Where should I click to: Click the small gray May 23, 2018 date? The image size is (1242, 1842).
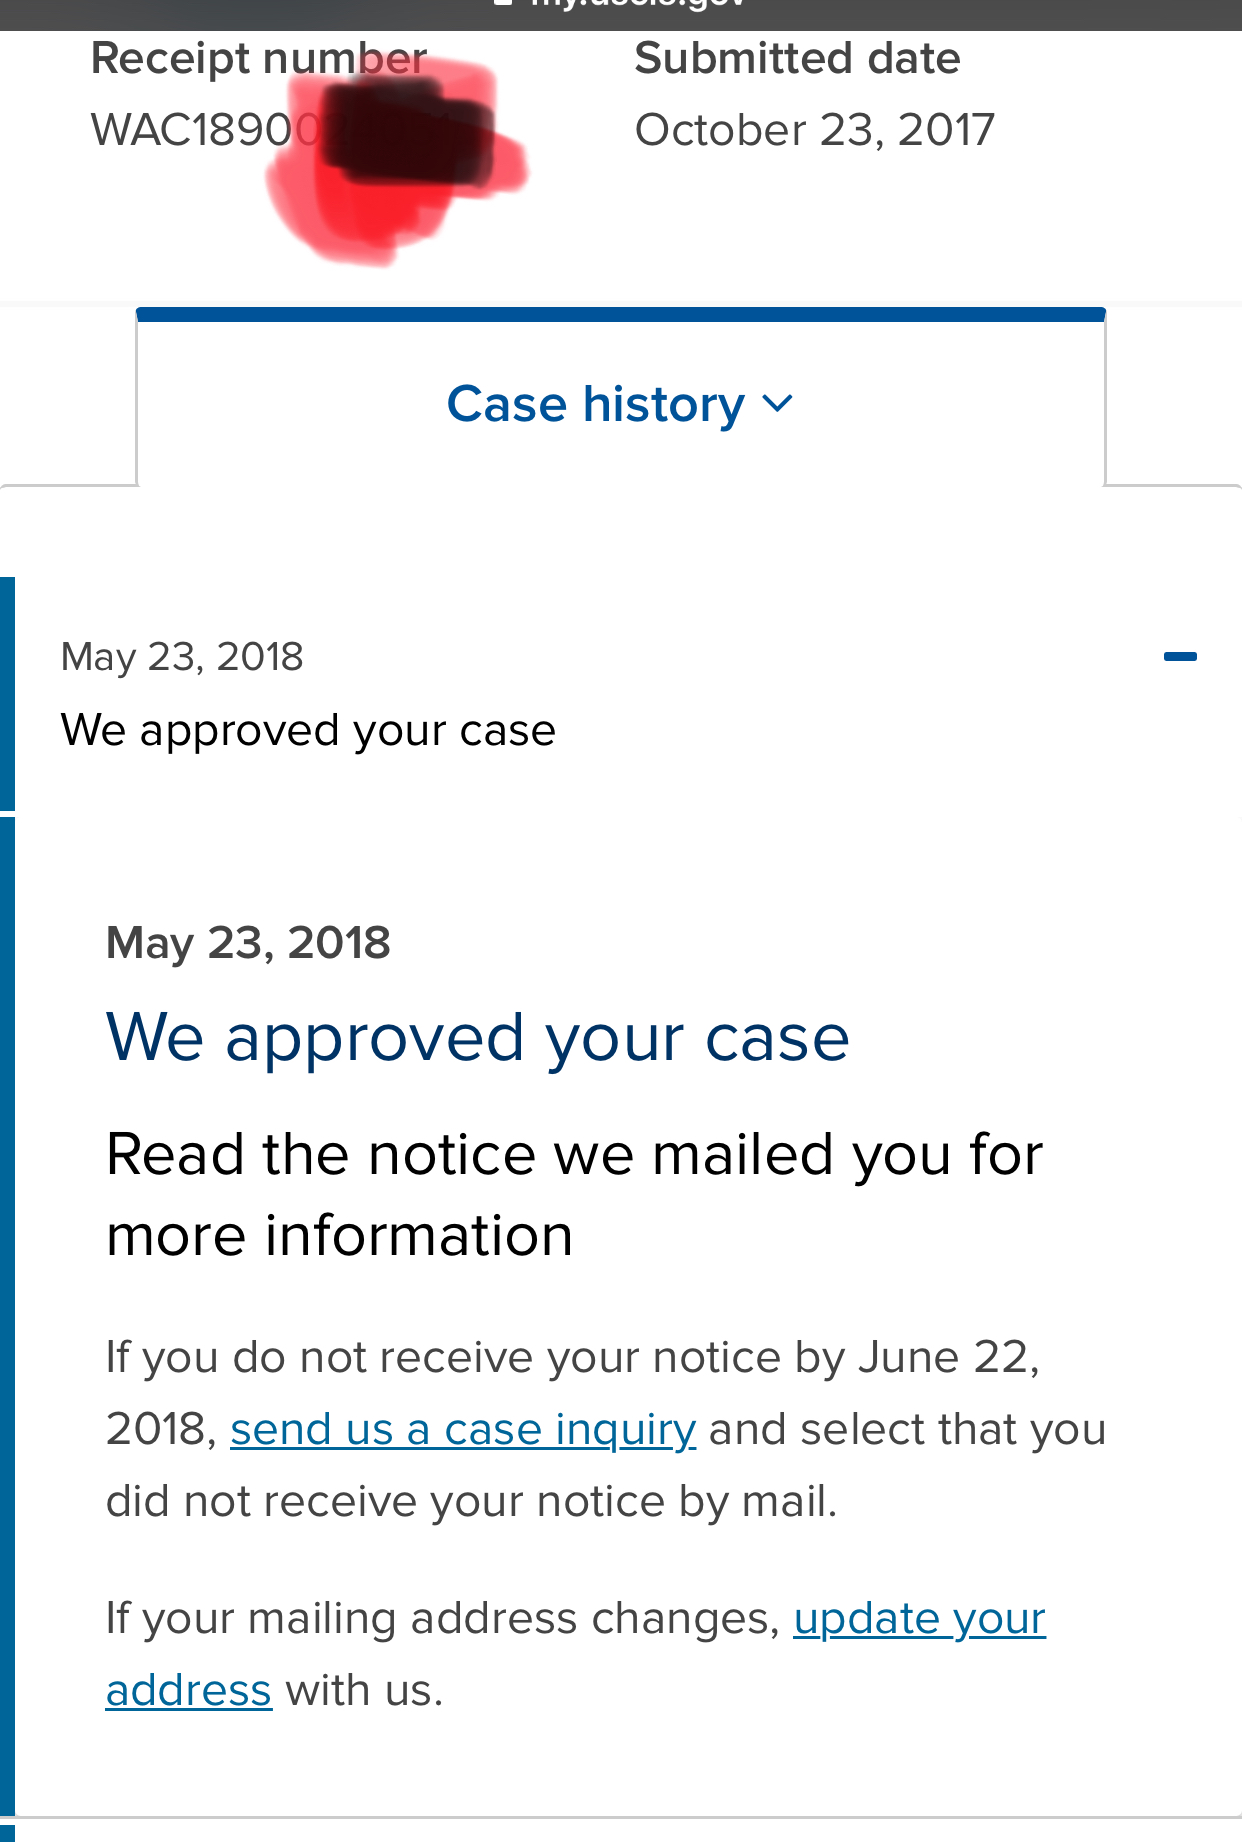coord(182,657)
